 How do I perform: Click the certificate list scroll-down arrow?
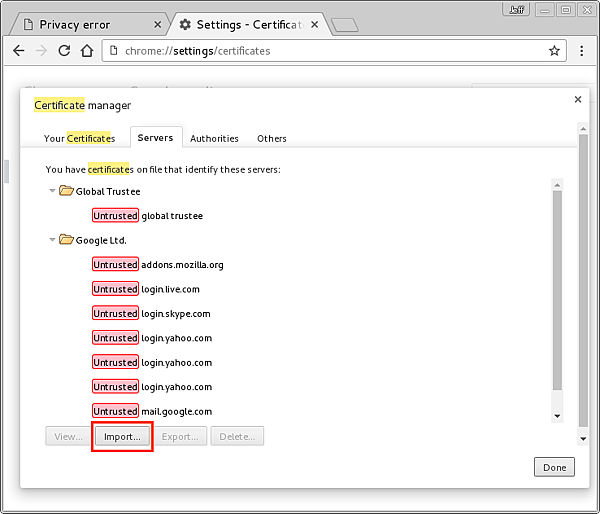point(557,416)
